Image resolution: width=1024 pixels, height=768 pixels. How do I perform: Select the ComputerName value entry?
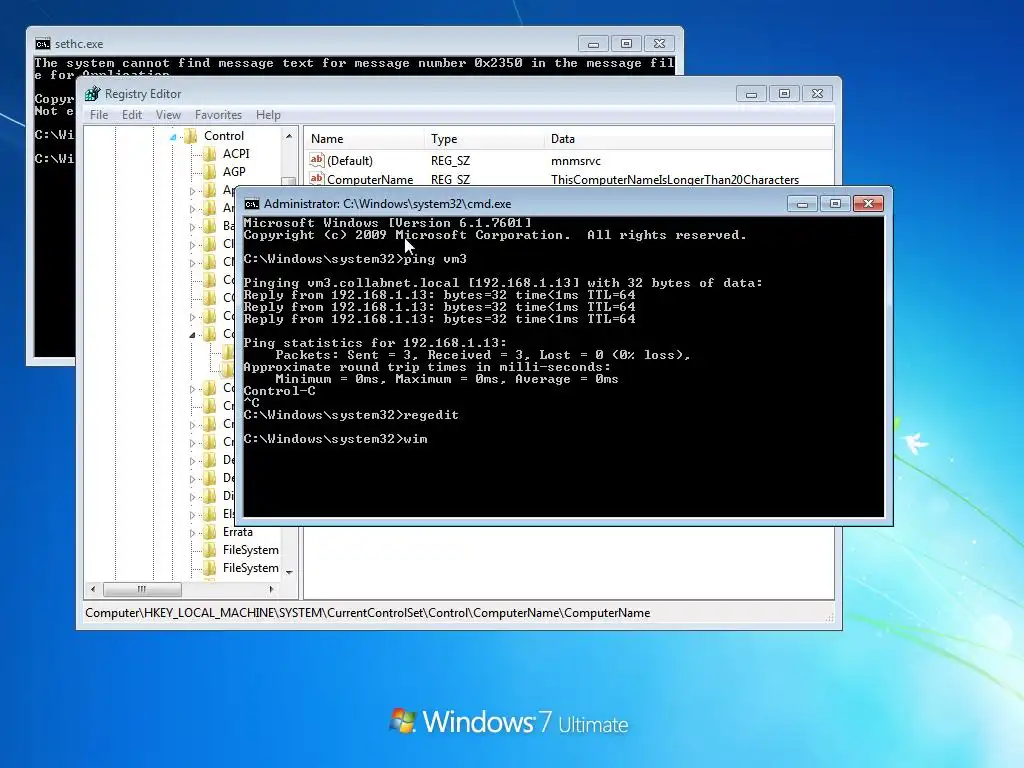coord(370,180)
